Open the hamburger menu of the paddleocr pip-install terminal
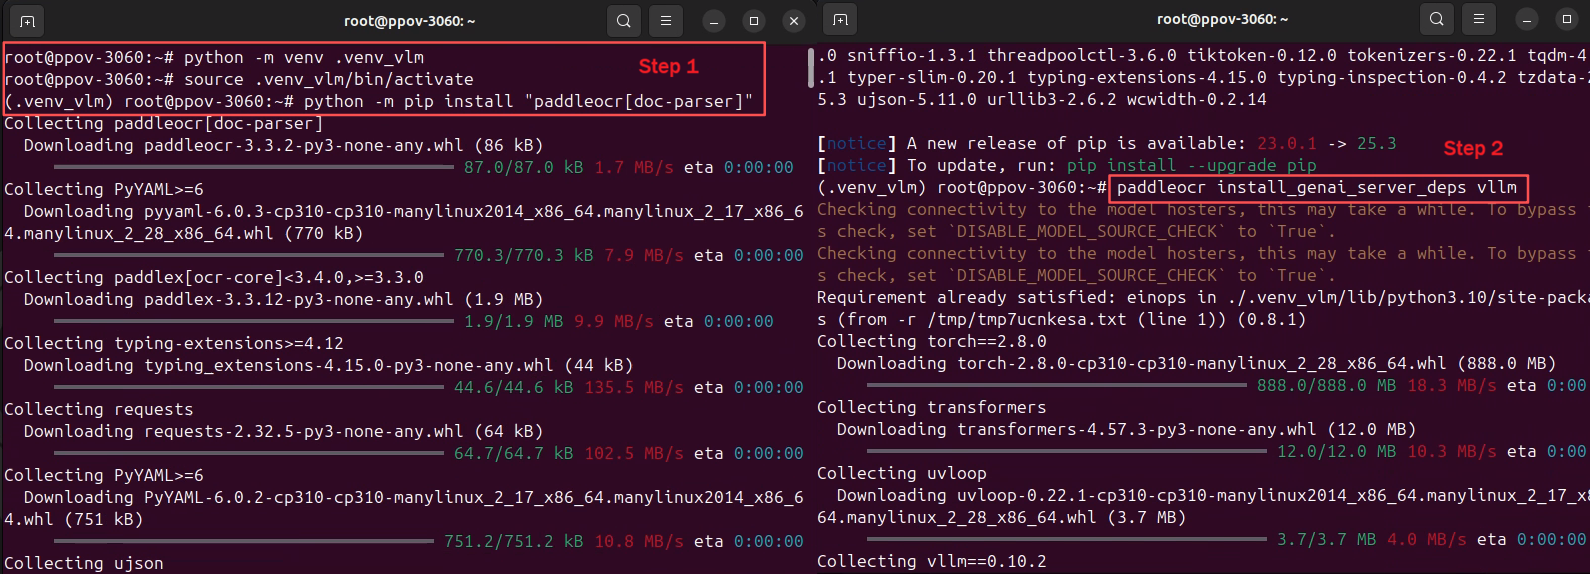This screenshot has width=1590, height=576. pyautogui.click(x=666, y=20)
